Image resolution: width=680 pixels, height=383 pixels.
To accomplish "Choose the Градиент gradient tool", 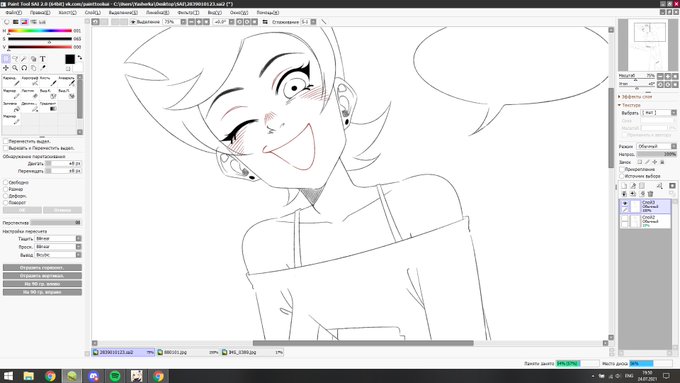I will tap(48, 107).
